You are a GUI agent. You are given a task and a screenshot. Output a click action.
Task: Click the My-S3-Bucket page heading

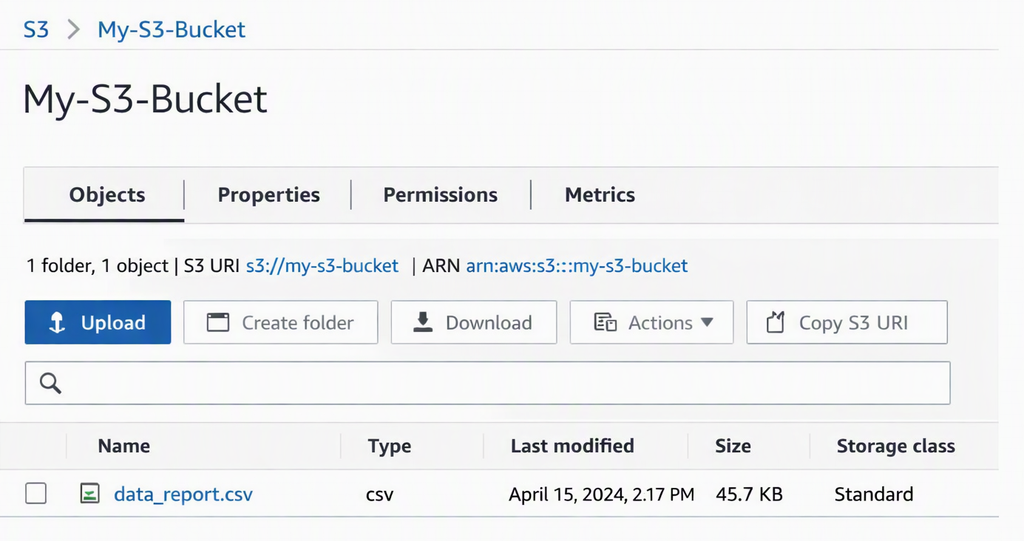point(145,100)
